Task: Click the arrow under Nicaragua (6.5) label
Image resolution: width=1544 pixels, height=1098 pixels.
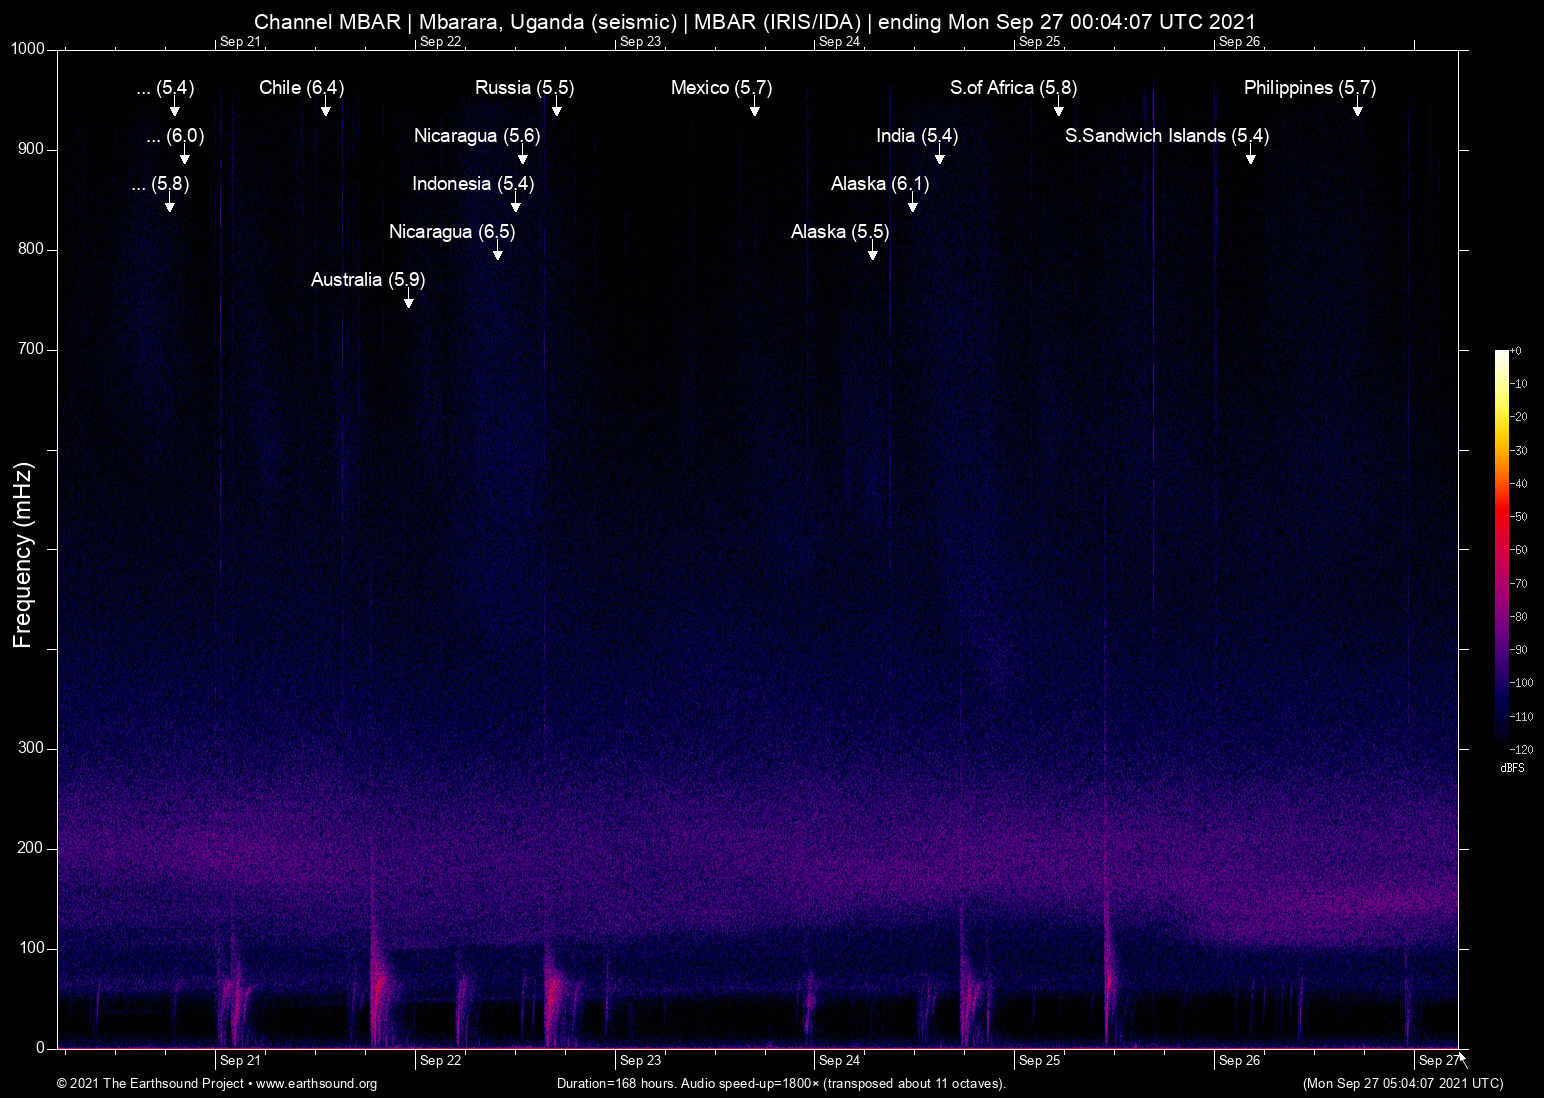Action: (x=497, y=253)
